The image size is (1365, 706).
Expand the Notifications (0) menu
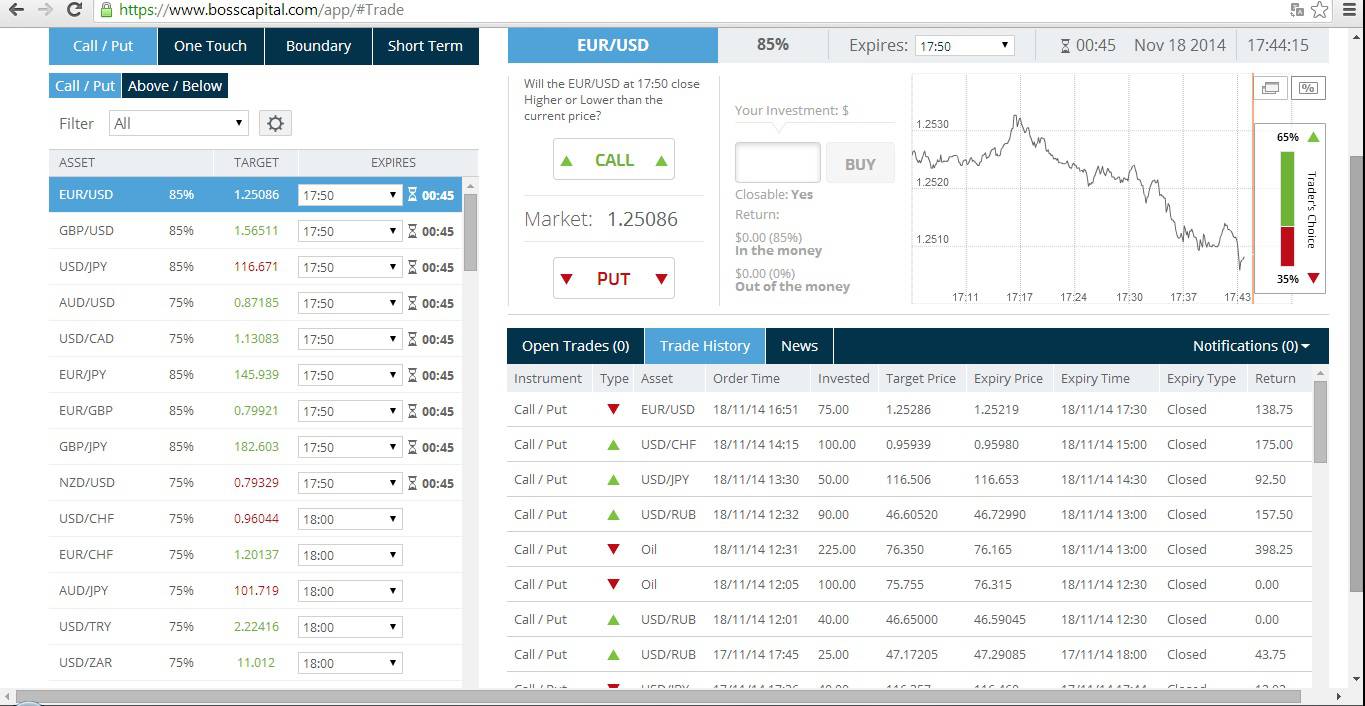coord(1250,346)
